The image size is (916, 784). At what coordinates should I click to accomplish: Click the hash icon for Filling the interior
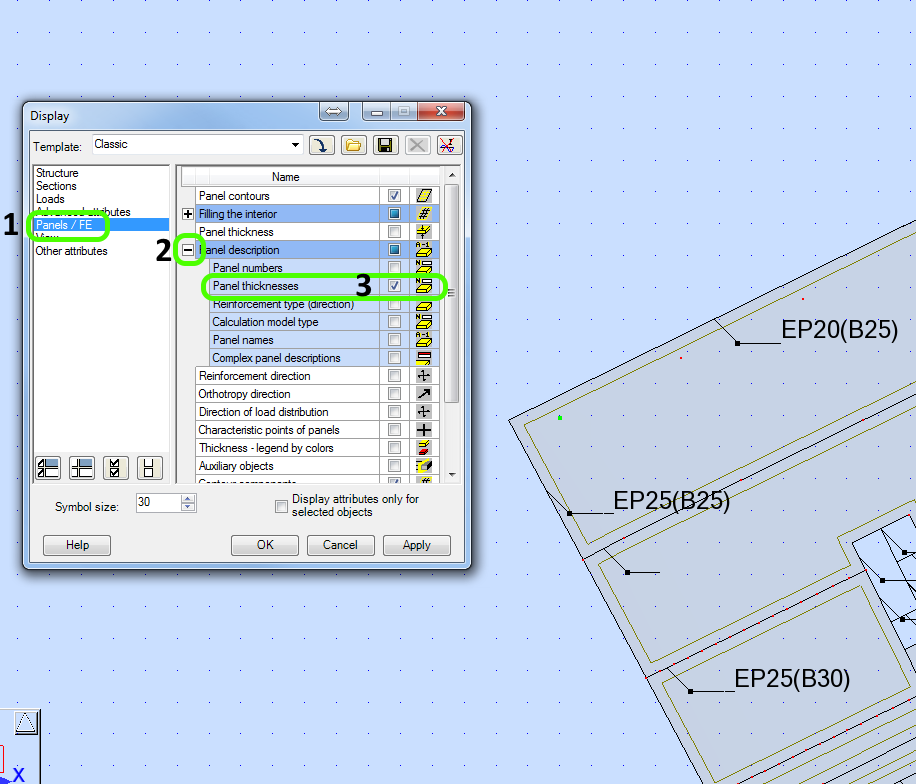[424, 213]
